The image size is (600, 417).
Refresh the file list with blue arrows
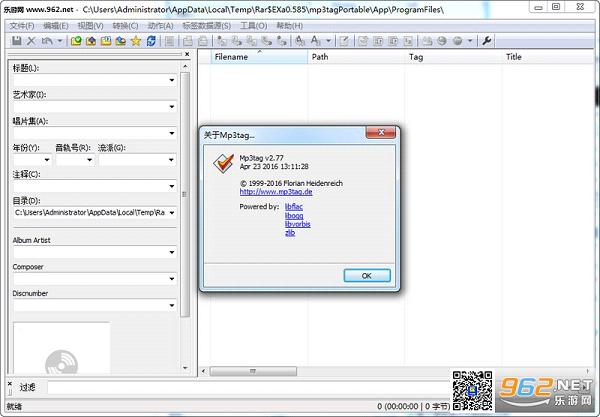pos(151,41)
